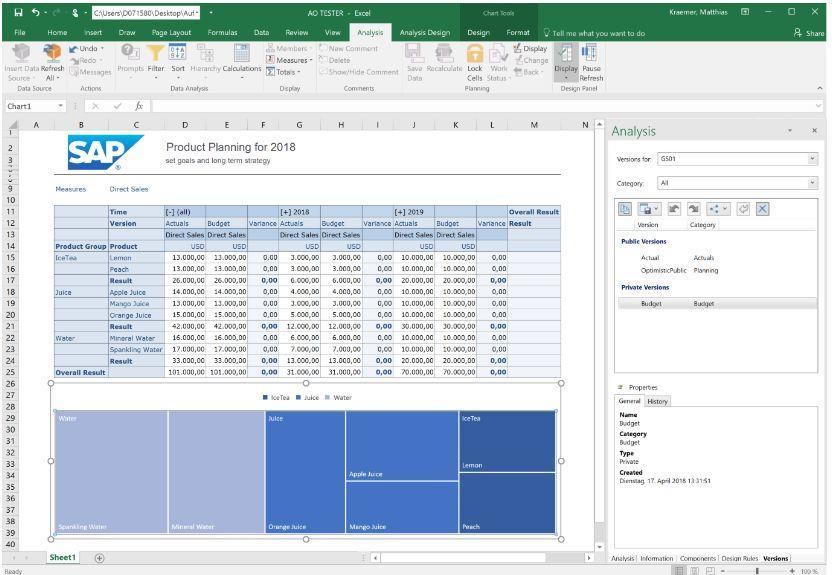Click the delete version X icon
The width and height of the screenshot is (832, 575).
[x=762, y=209]
